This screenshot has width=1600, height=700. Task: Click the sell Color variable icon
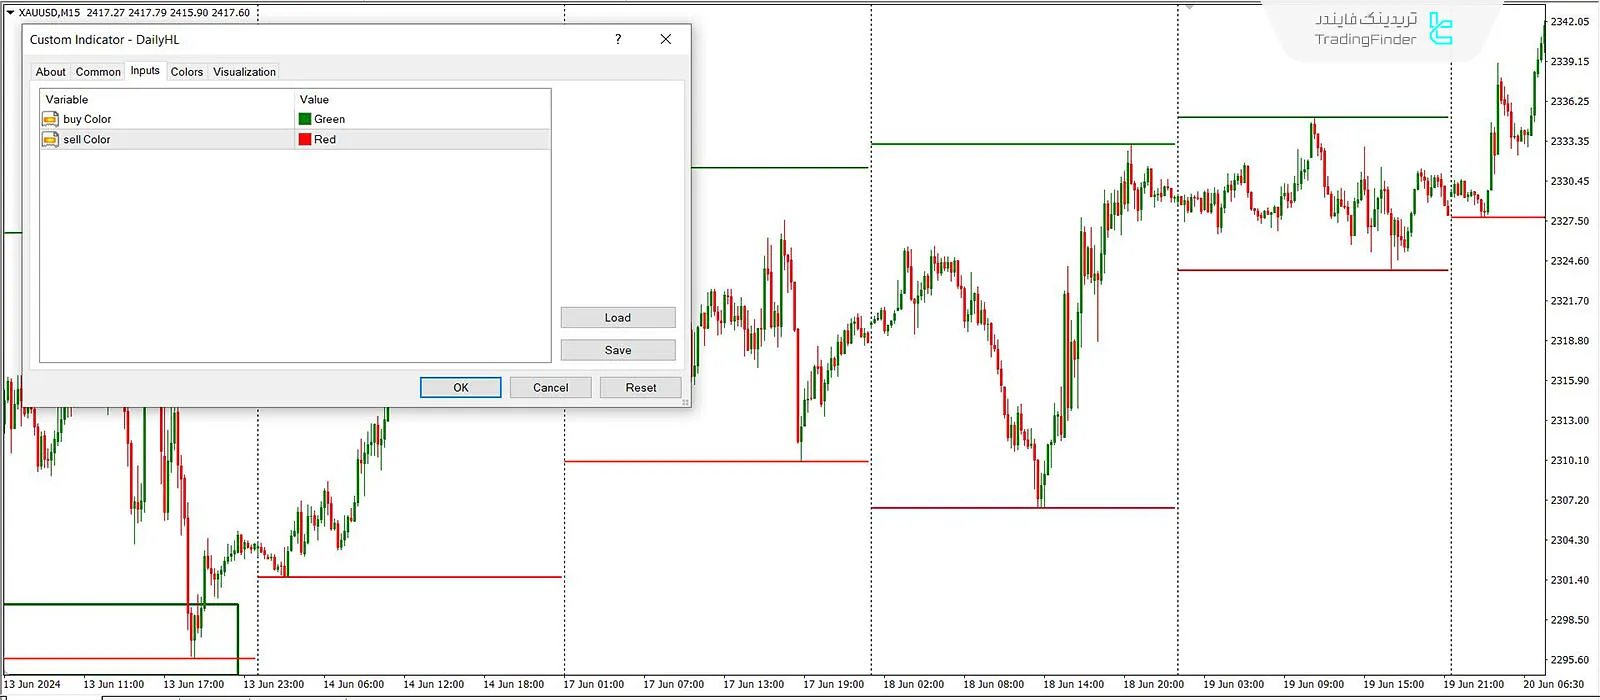[x=50, y=140]
